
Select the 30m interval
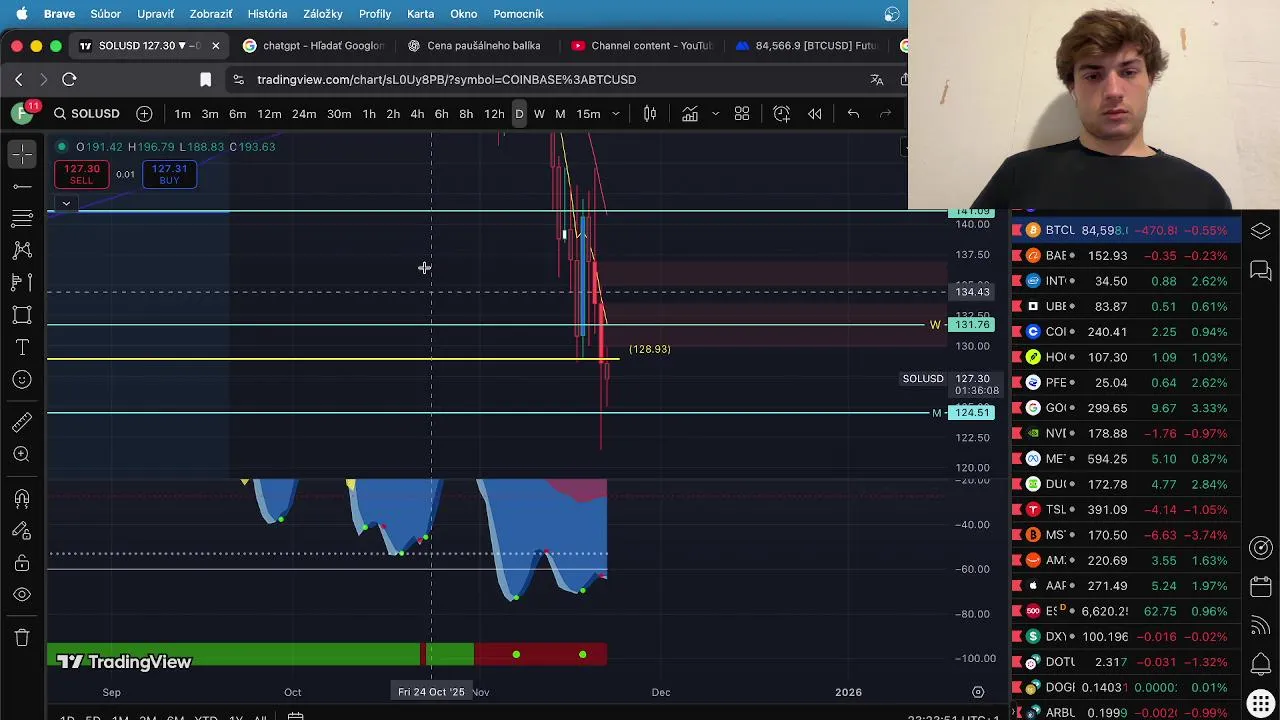click(x=339, y=114)
